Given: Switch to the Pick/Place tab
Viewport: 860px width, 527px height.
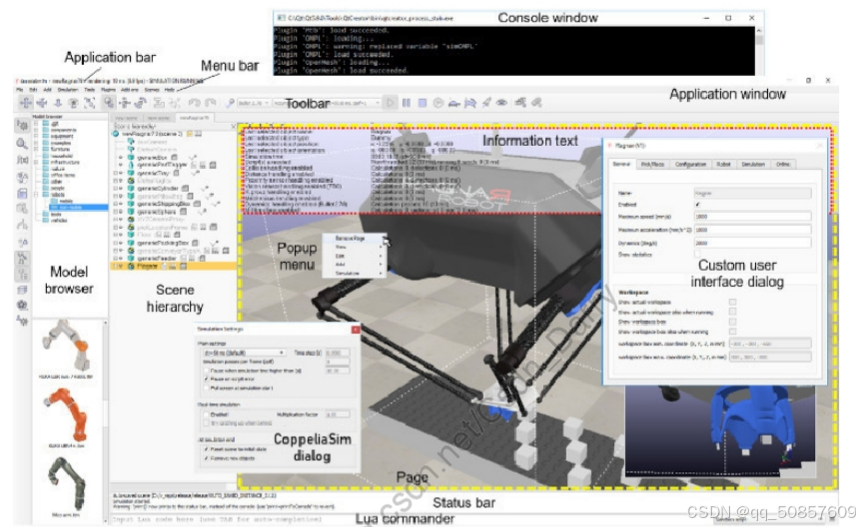Looking at the screenshot, I should pyautogui.click(x=653, y=165).
